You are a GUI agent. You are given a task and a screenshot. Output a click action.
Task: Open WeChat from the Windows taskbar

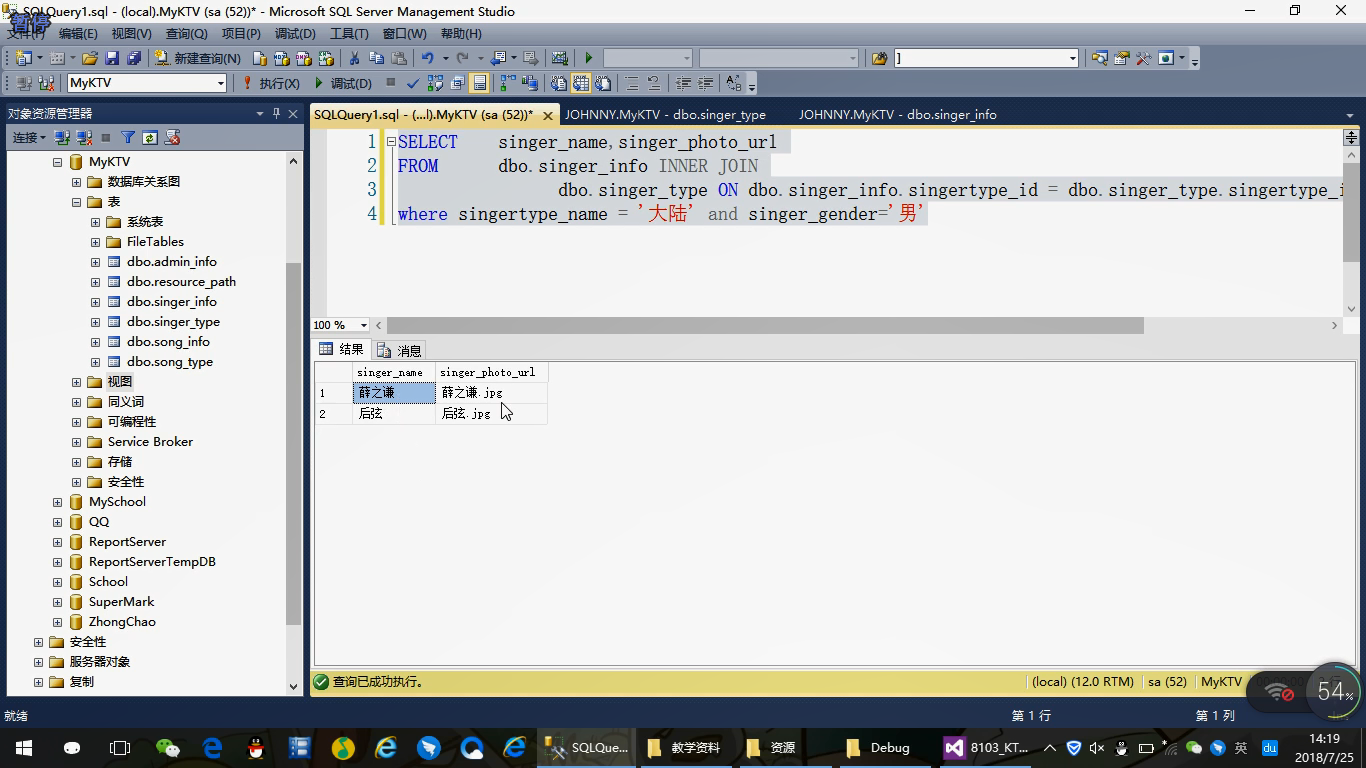click(x=168, y=748)
